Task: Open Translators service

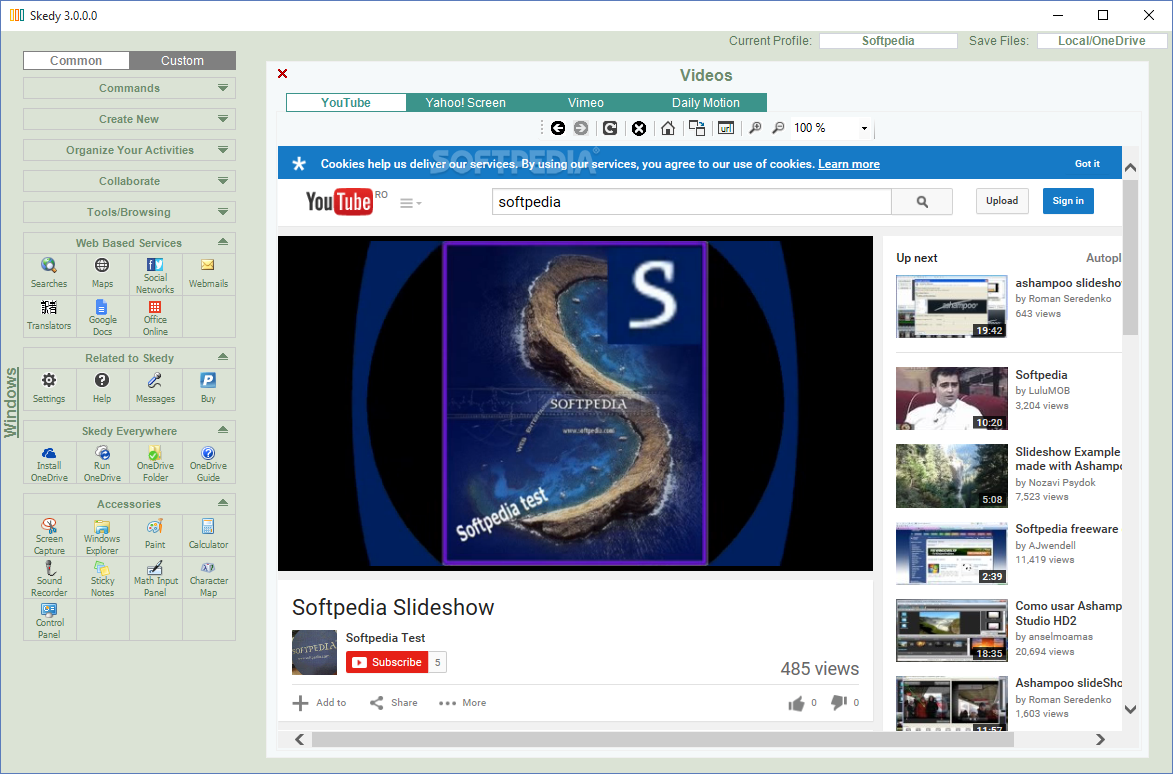Action: coord(49,316)
